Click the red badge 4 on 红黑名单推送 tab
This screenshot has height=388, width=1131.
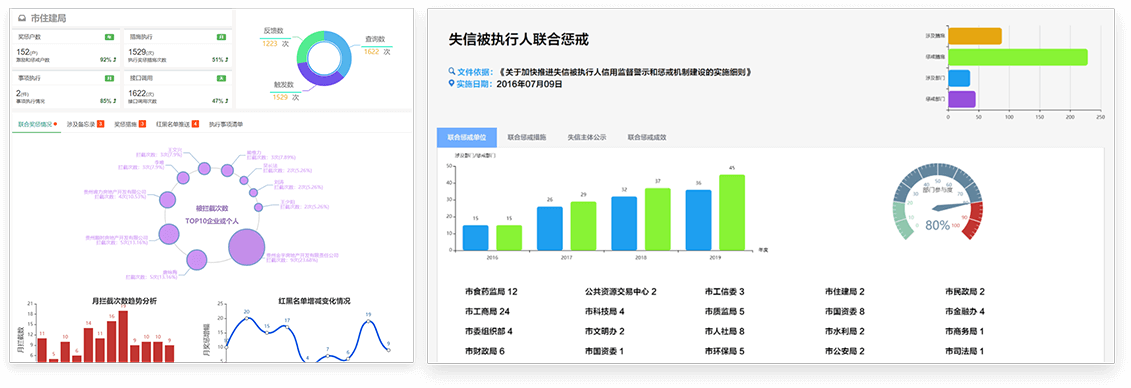195,124
